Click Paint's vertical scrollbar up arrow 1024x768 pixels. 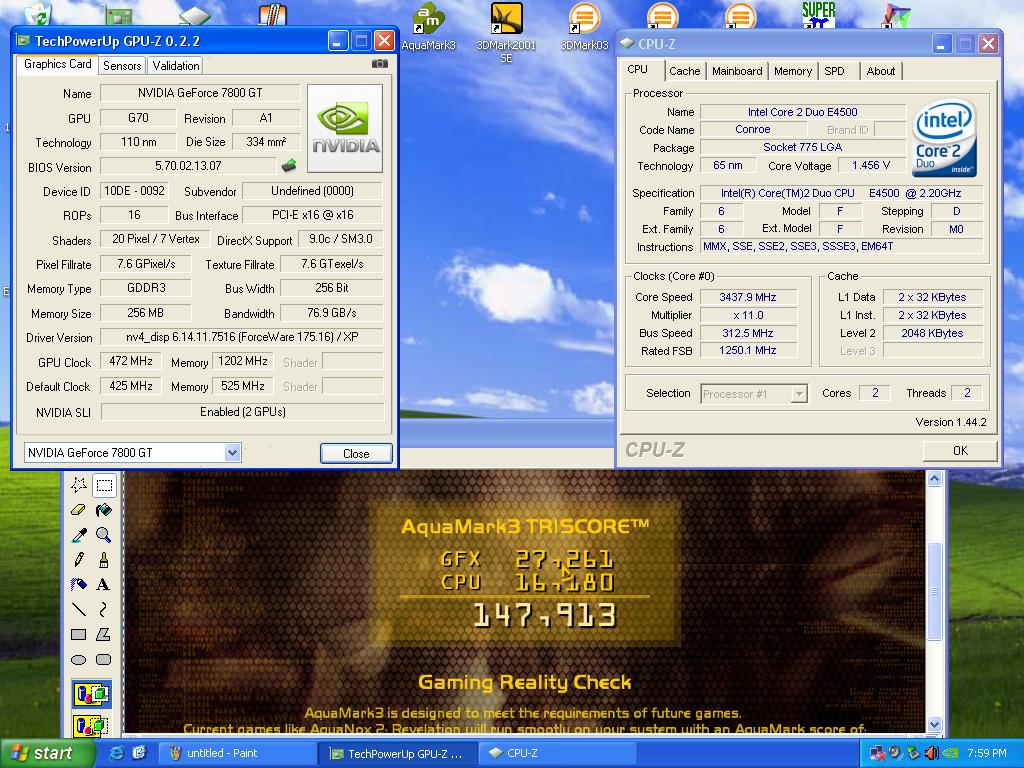point(935,479)
